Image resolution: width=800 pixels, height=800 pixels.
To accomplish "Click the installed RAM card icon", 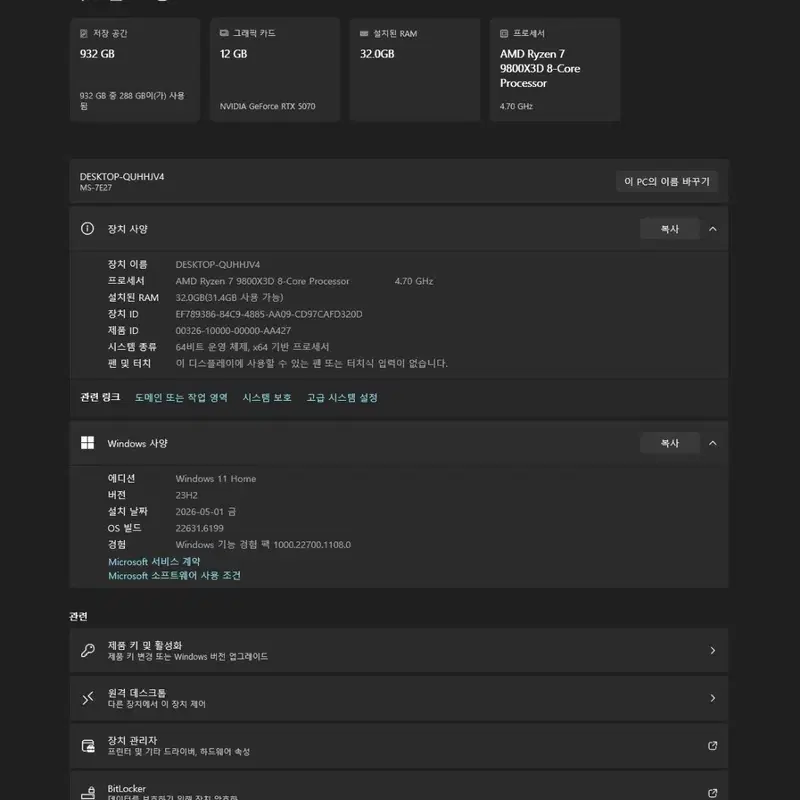I will tap(364, 34).
